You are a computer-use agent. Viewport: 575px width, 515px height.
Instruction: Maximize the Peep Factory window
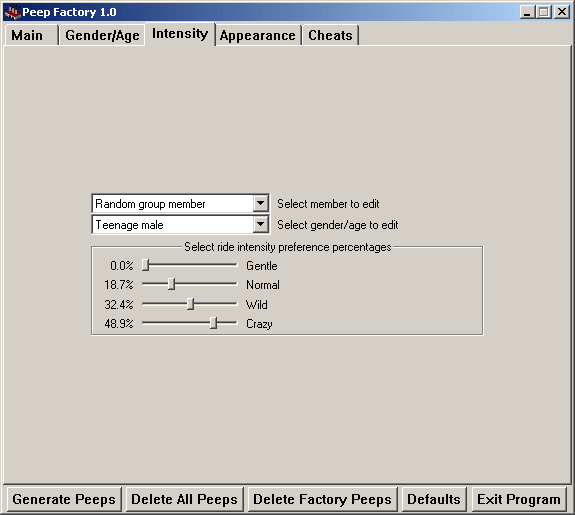click(543, 12)
